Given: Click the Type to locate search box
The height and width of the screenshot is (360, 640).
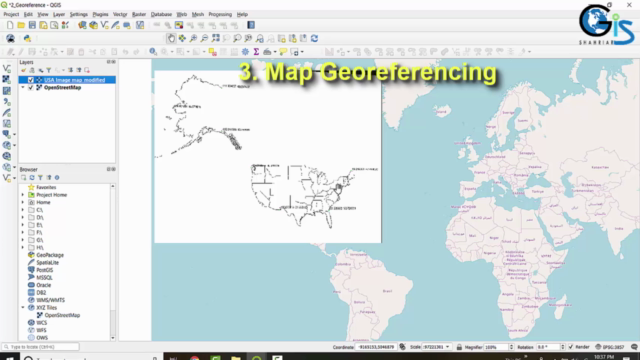Looking at the screenshot, I should [40, 347].
